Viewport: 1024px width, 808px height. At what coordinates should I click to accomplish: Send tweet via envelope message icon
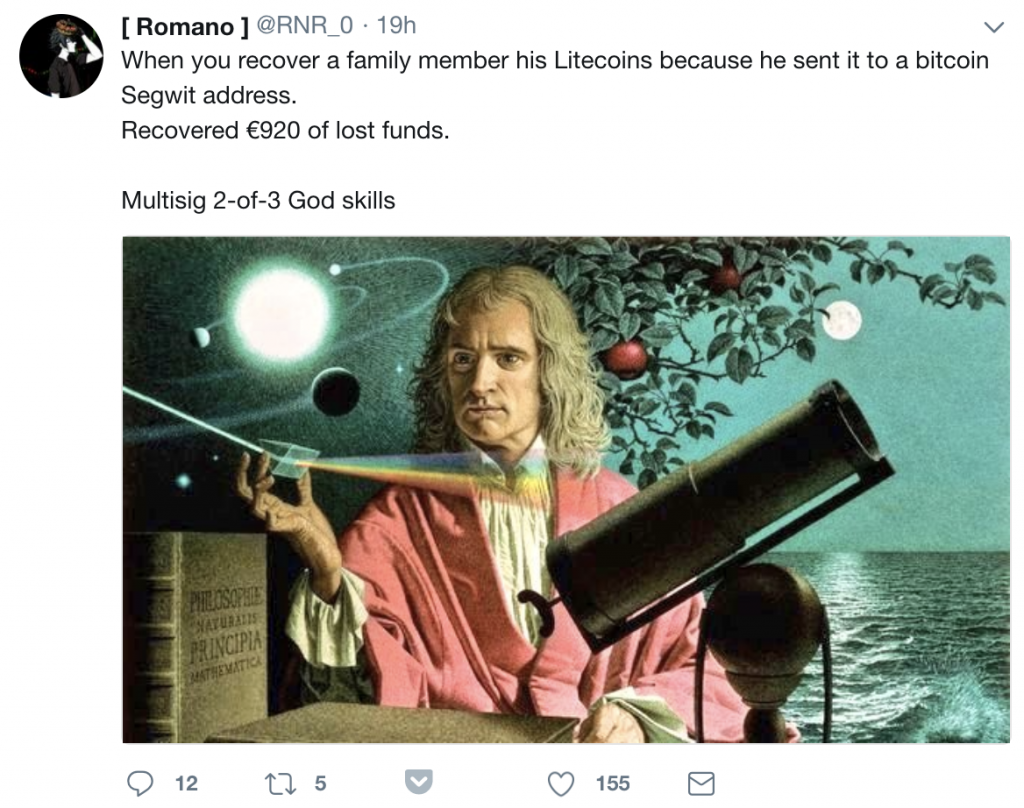pos(701,783)
